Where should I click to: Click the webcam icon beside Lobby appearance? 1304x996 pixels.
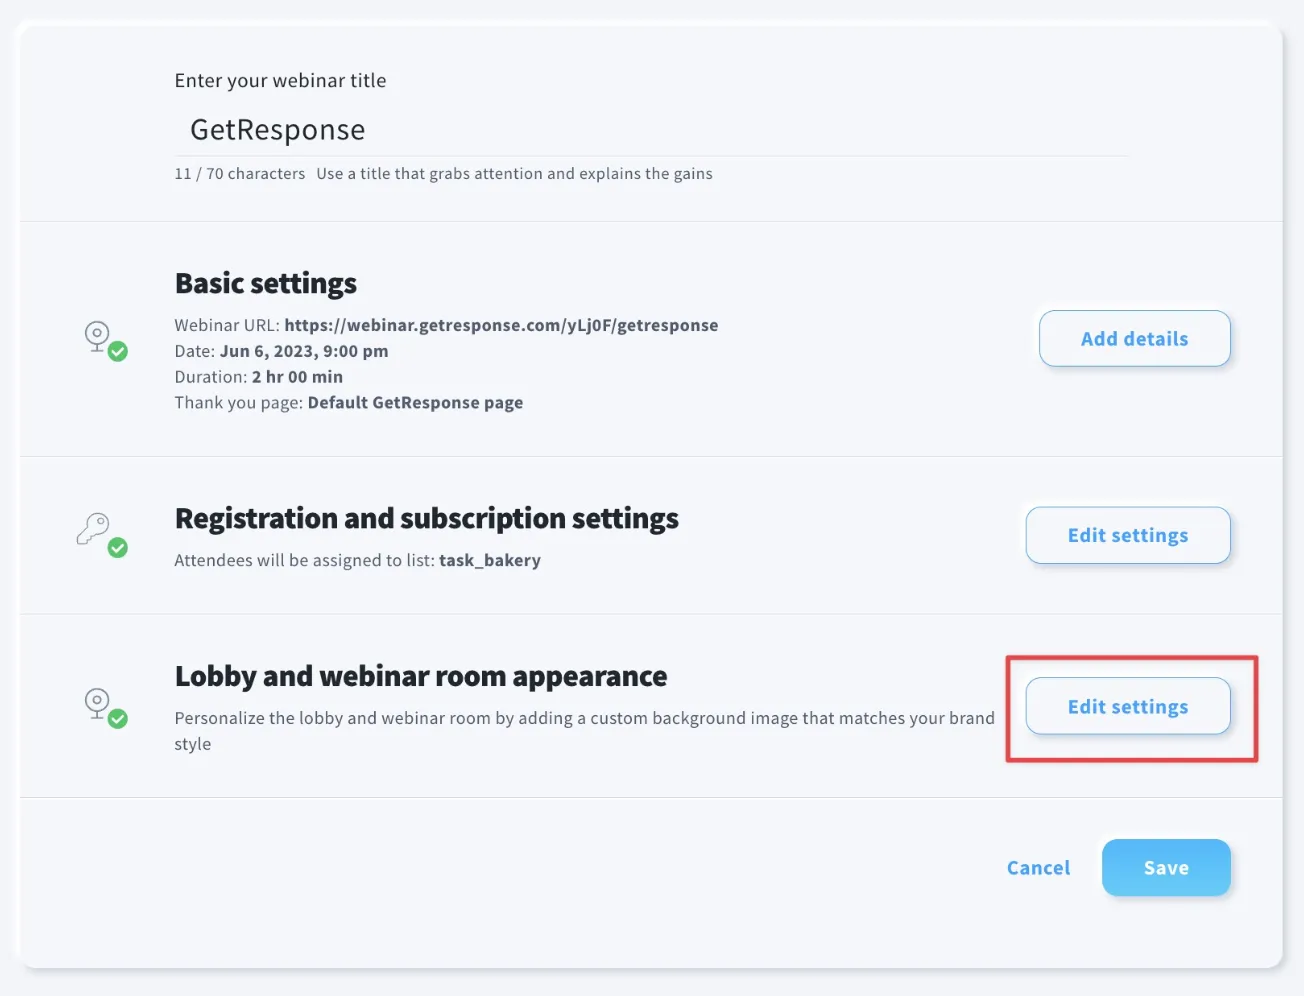[x=97, y=703]
